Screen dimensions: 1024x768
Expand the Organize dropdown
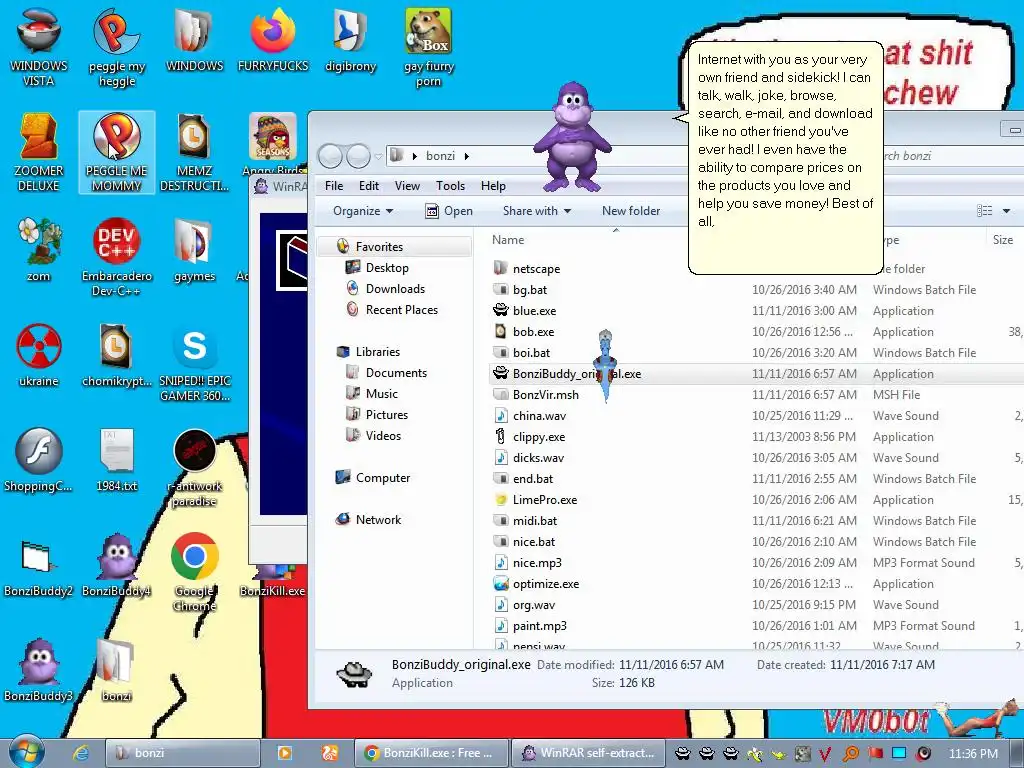(362, 210)
